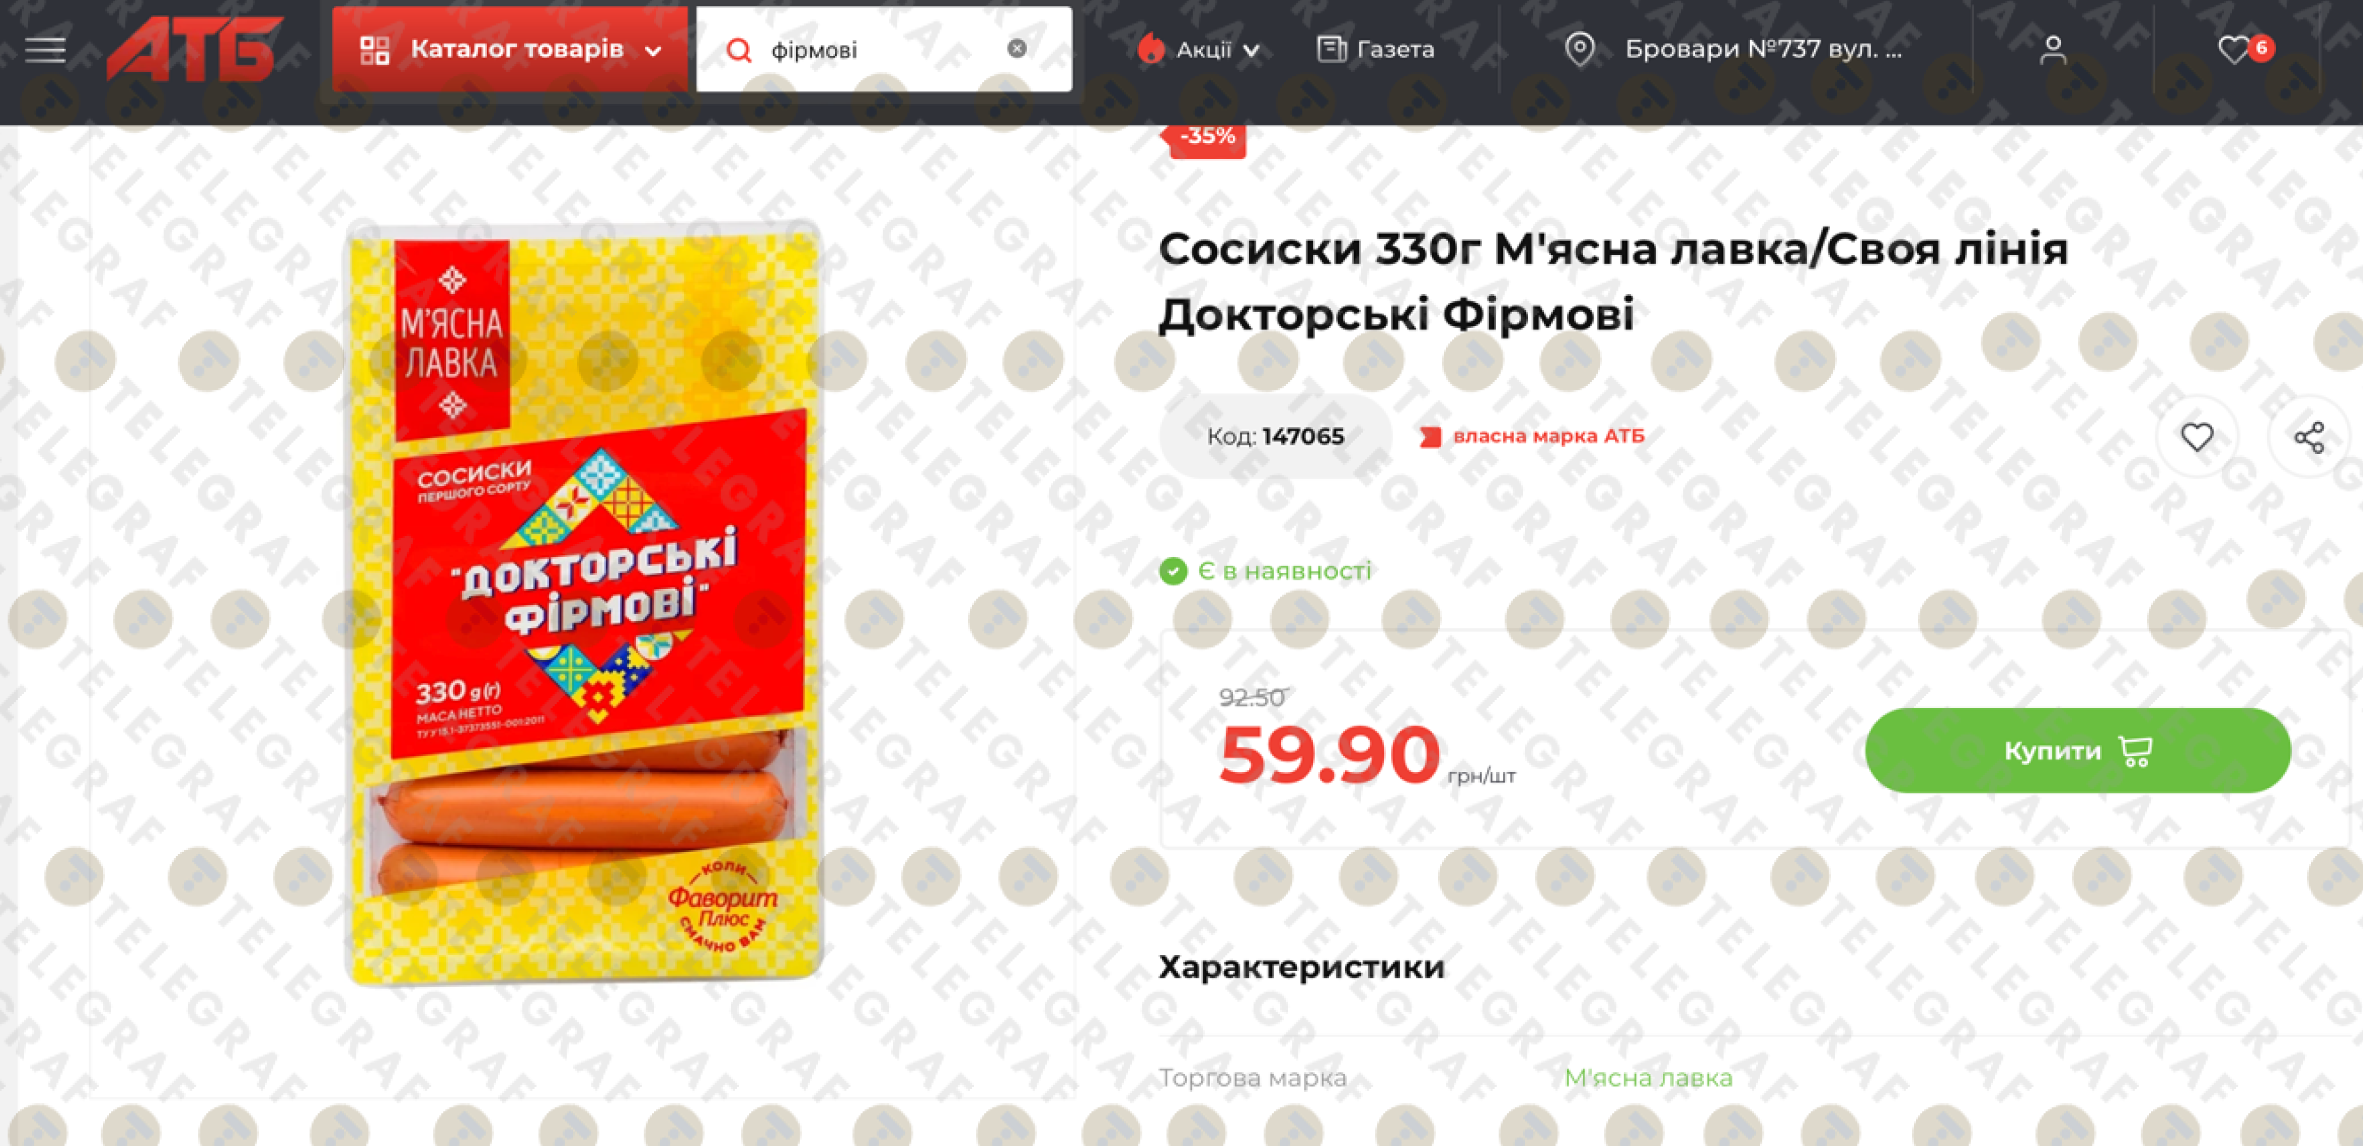The height and width of the screenshot is (1146, 2363).
Task: Click the -35% discount badge
Action: 1207,138
